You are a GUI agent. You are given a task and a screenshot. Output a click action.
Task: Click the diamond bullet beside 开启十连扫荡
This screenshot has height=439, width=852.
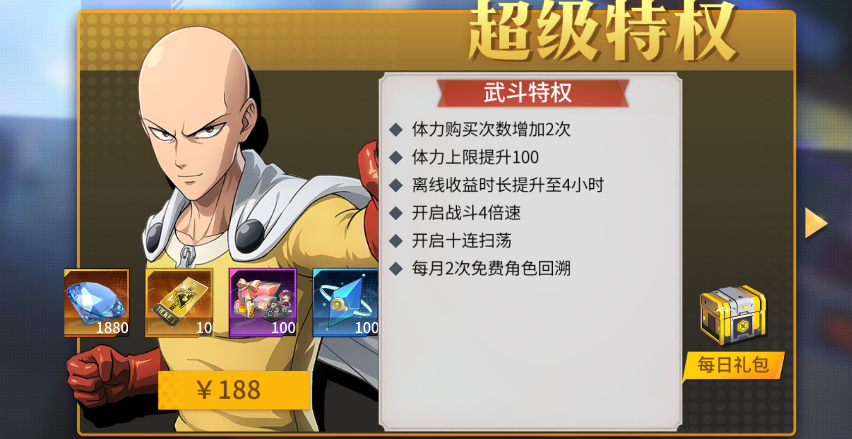[396, 241]
